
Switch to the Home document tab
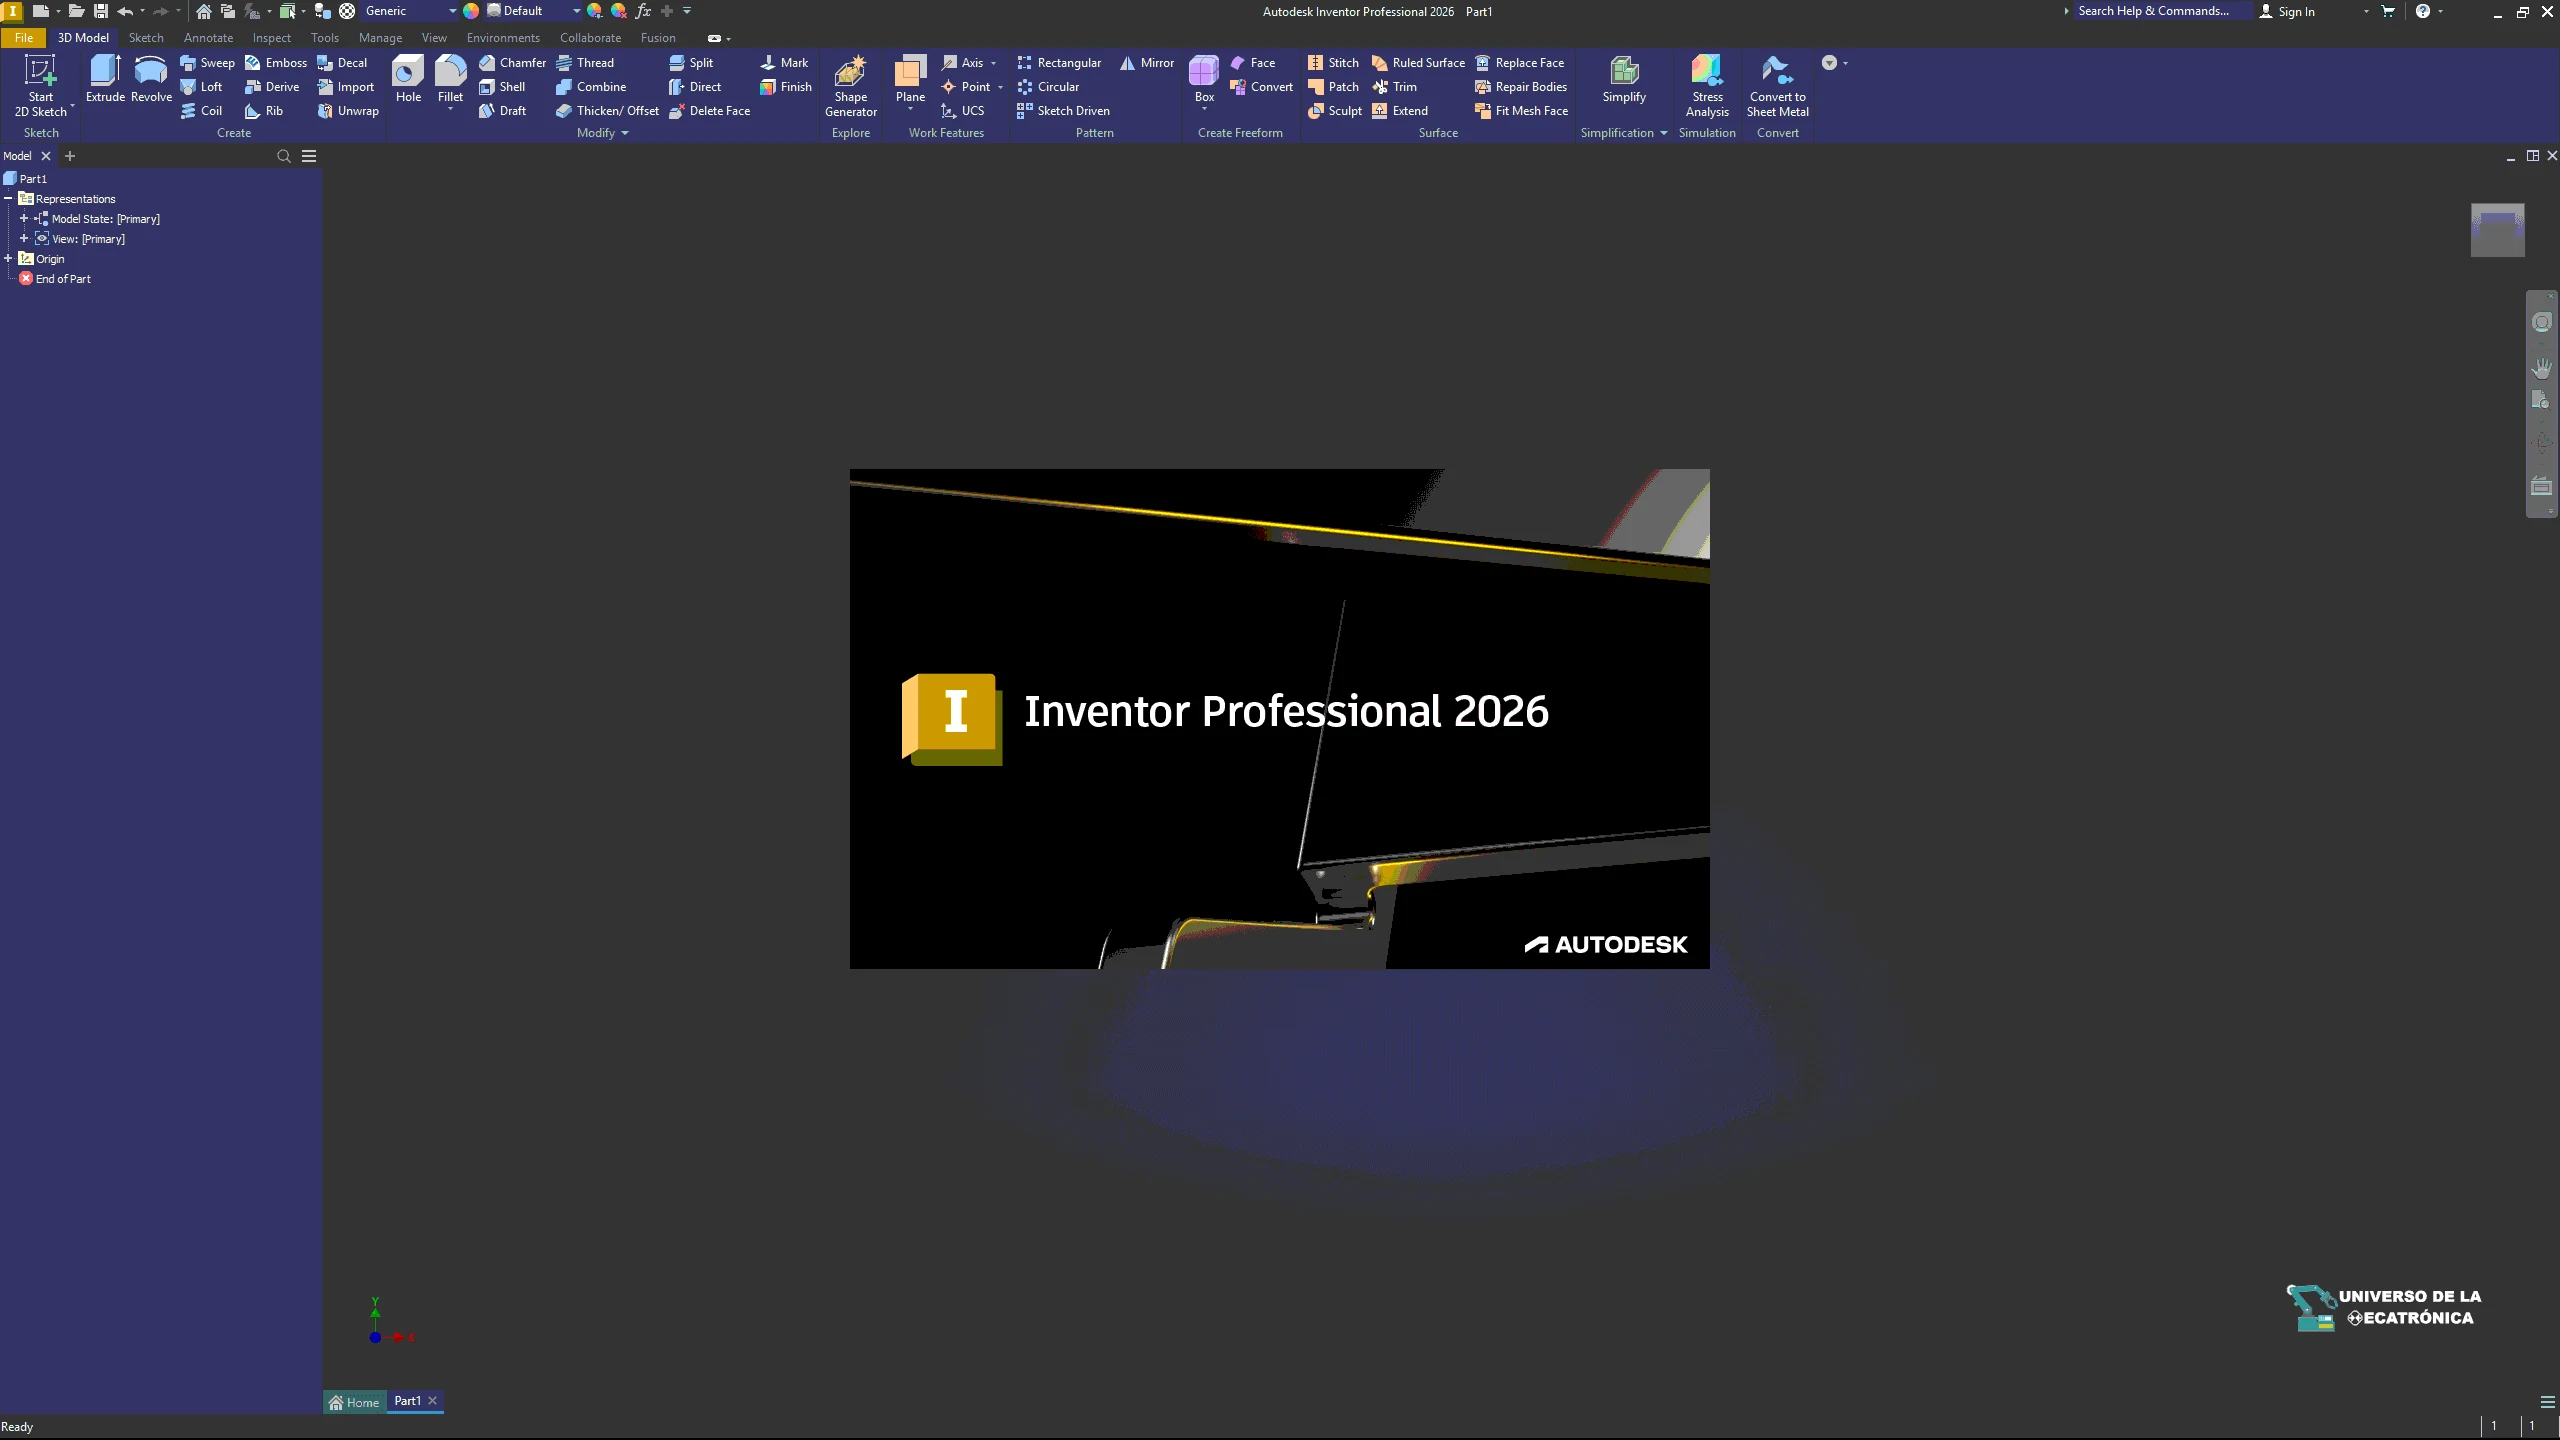click(x=354, y=1402)
